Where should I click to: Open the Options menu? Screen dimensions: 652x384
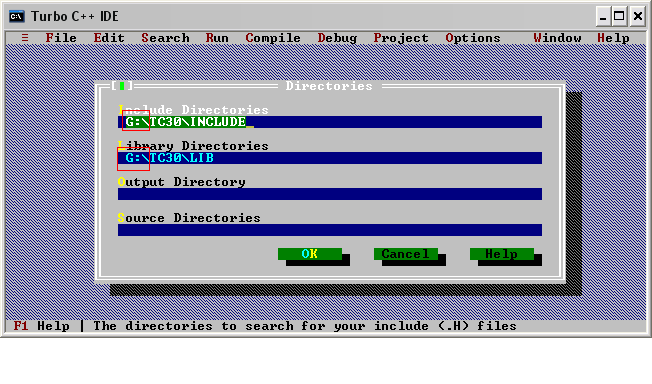click(x=473, y=38)
